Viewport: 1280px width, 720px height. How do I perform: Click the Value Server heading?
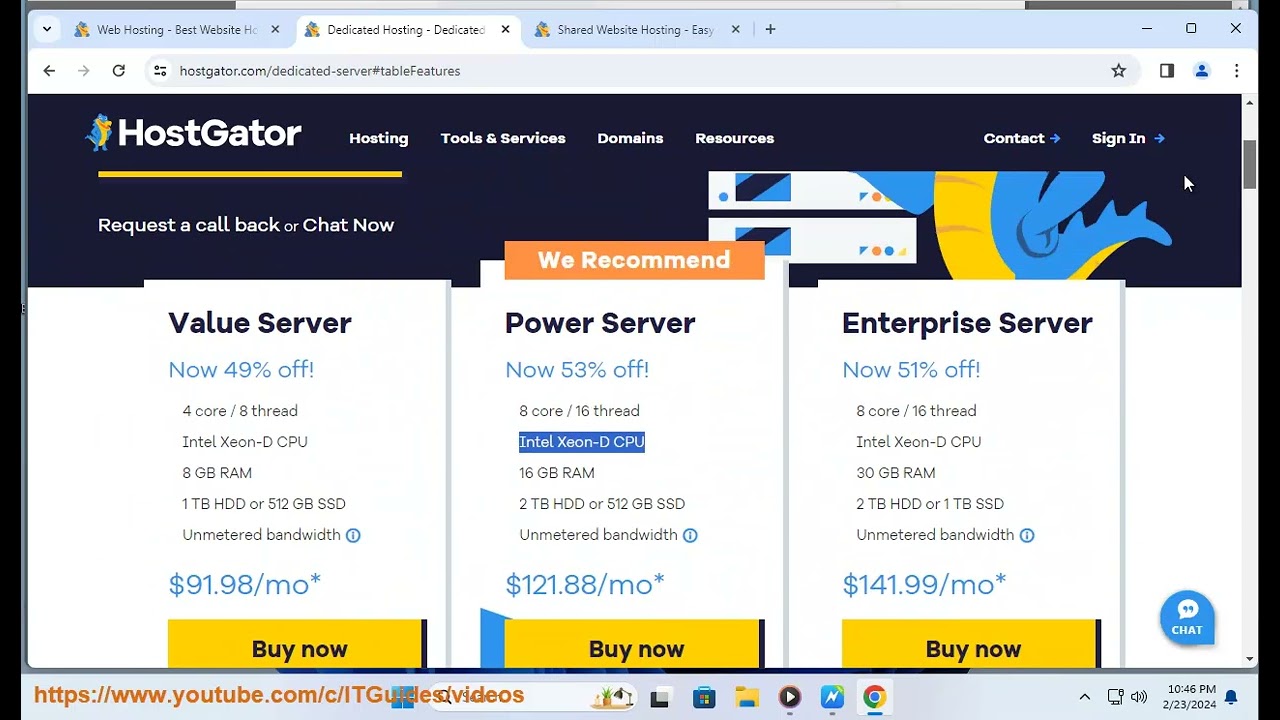coord(260,323)
